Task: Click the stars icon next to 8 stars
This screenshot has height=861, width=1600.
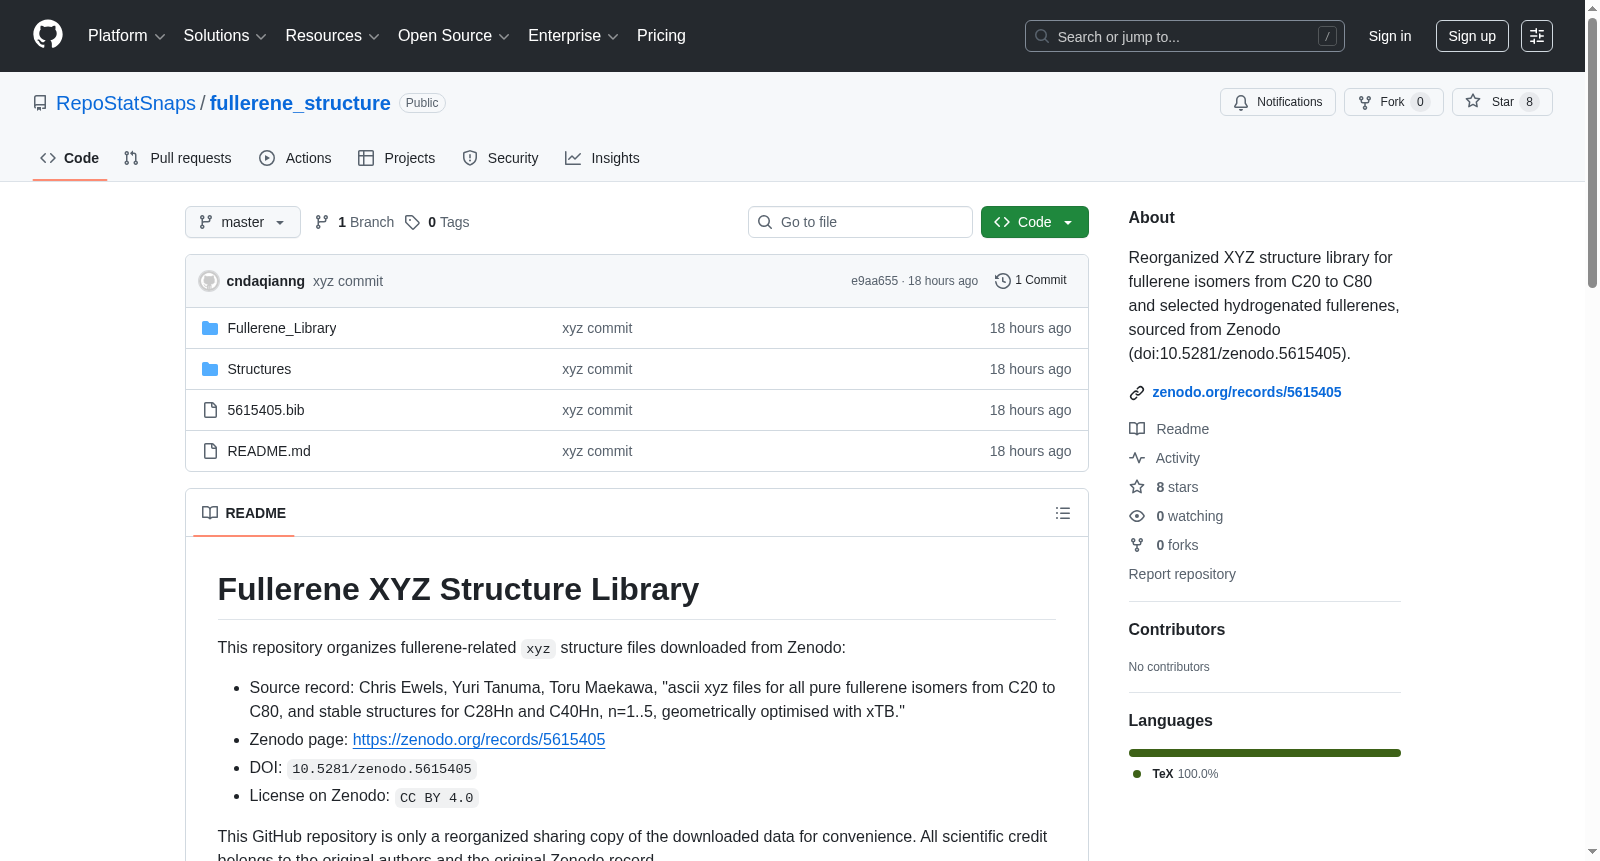Action: pyautogui.click(x=1137, y=487)
